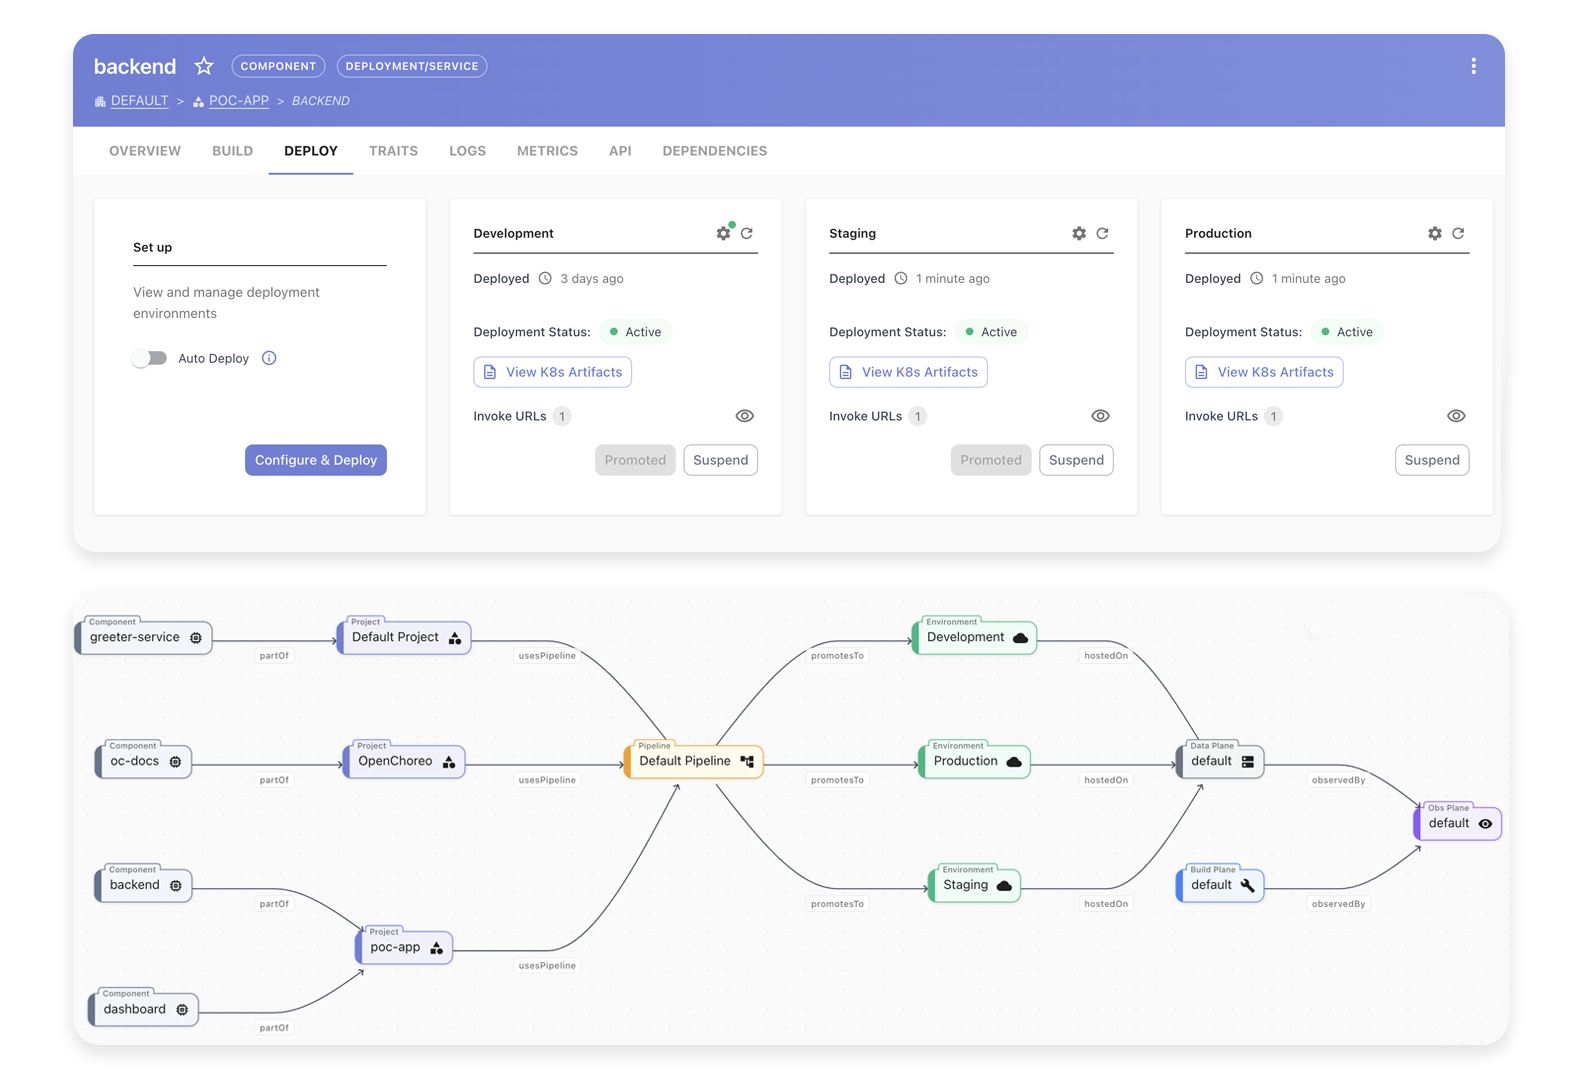
Task: Show Production Invoke URLs
Action: coord(1455,416)
